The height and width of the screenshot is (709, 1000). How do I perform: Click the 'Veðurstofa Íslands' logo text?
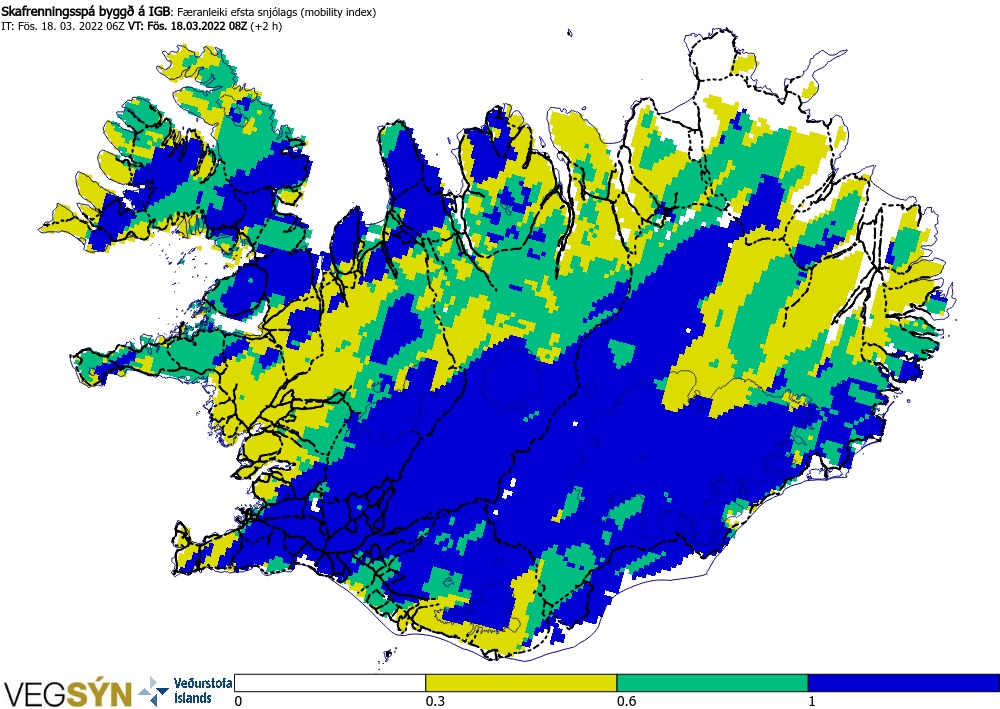(x=202, y=691)
